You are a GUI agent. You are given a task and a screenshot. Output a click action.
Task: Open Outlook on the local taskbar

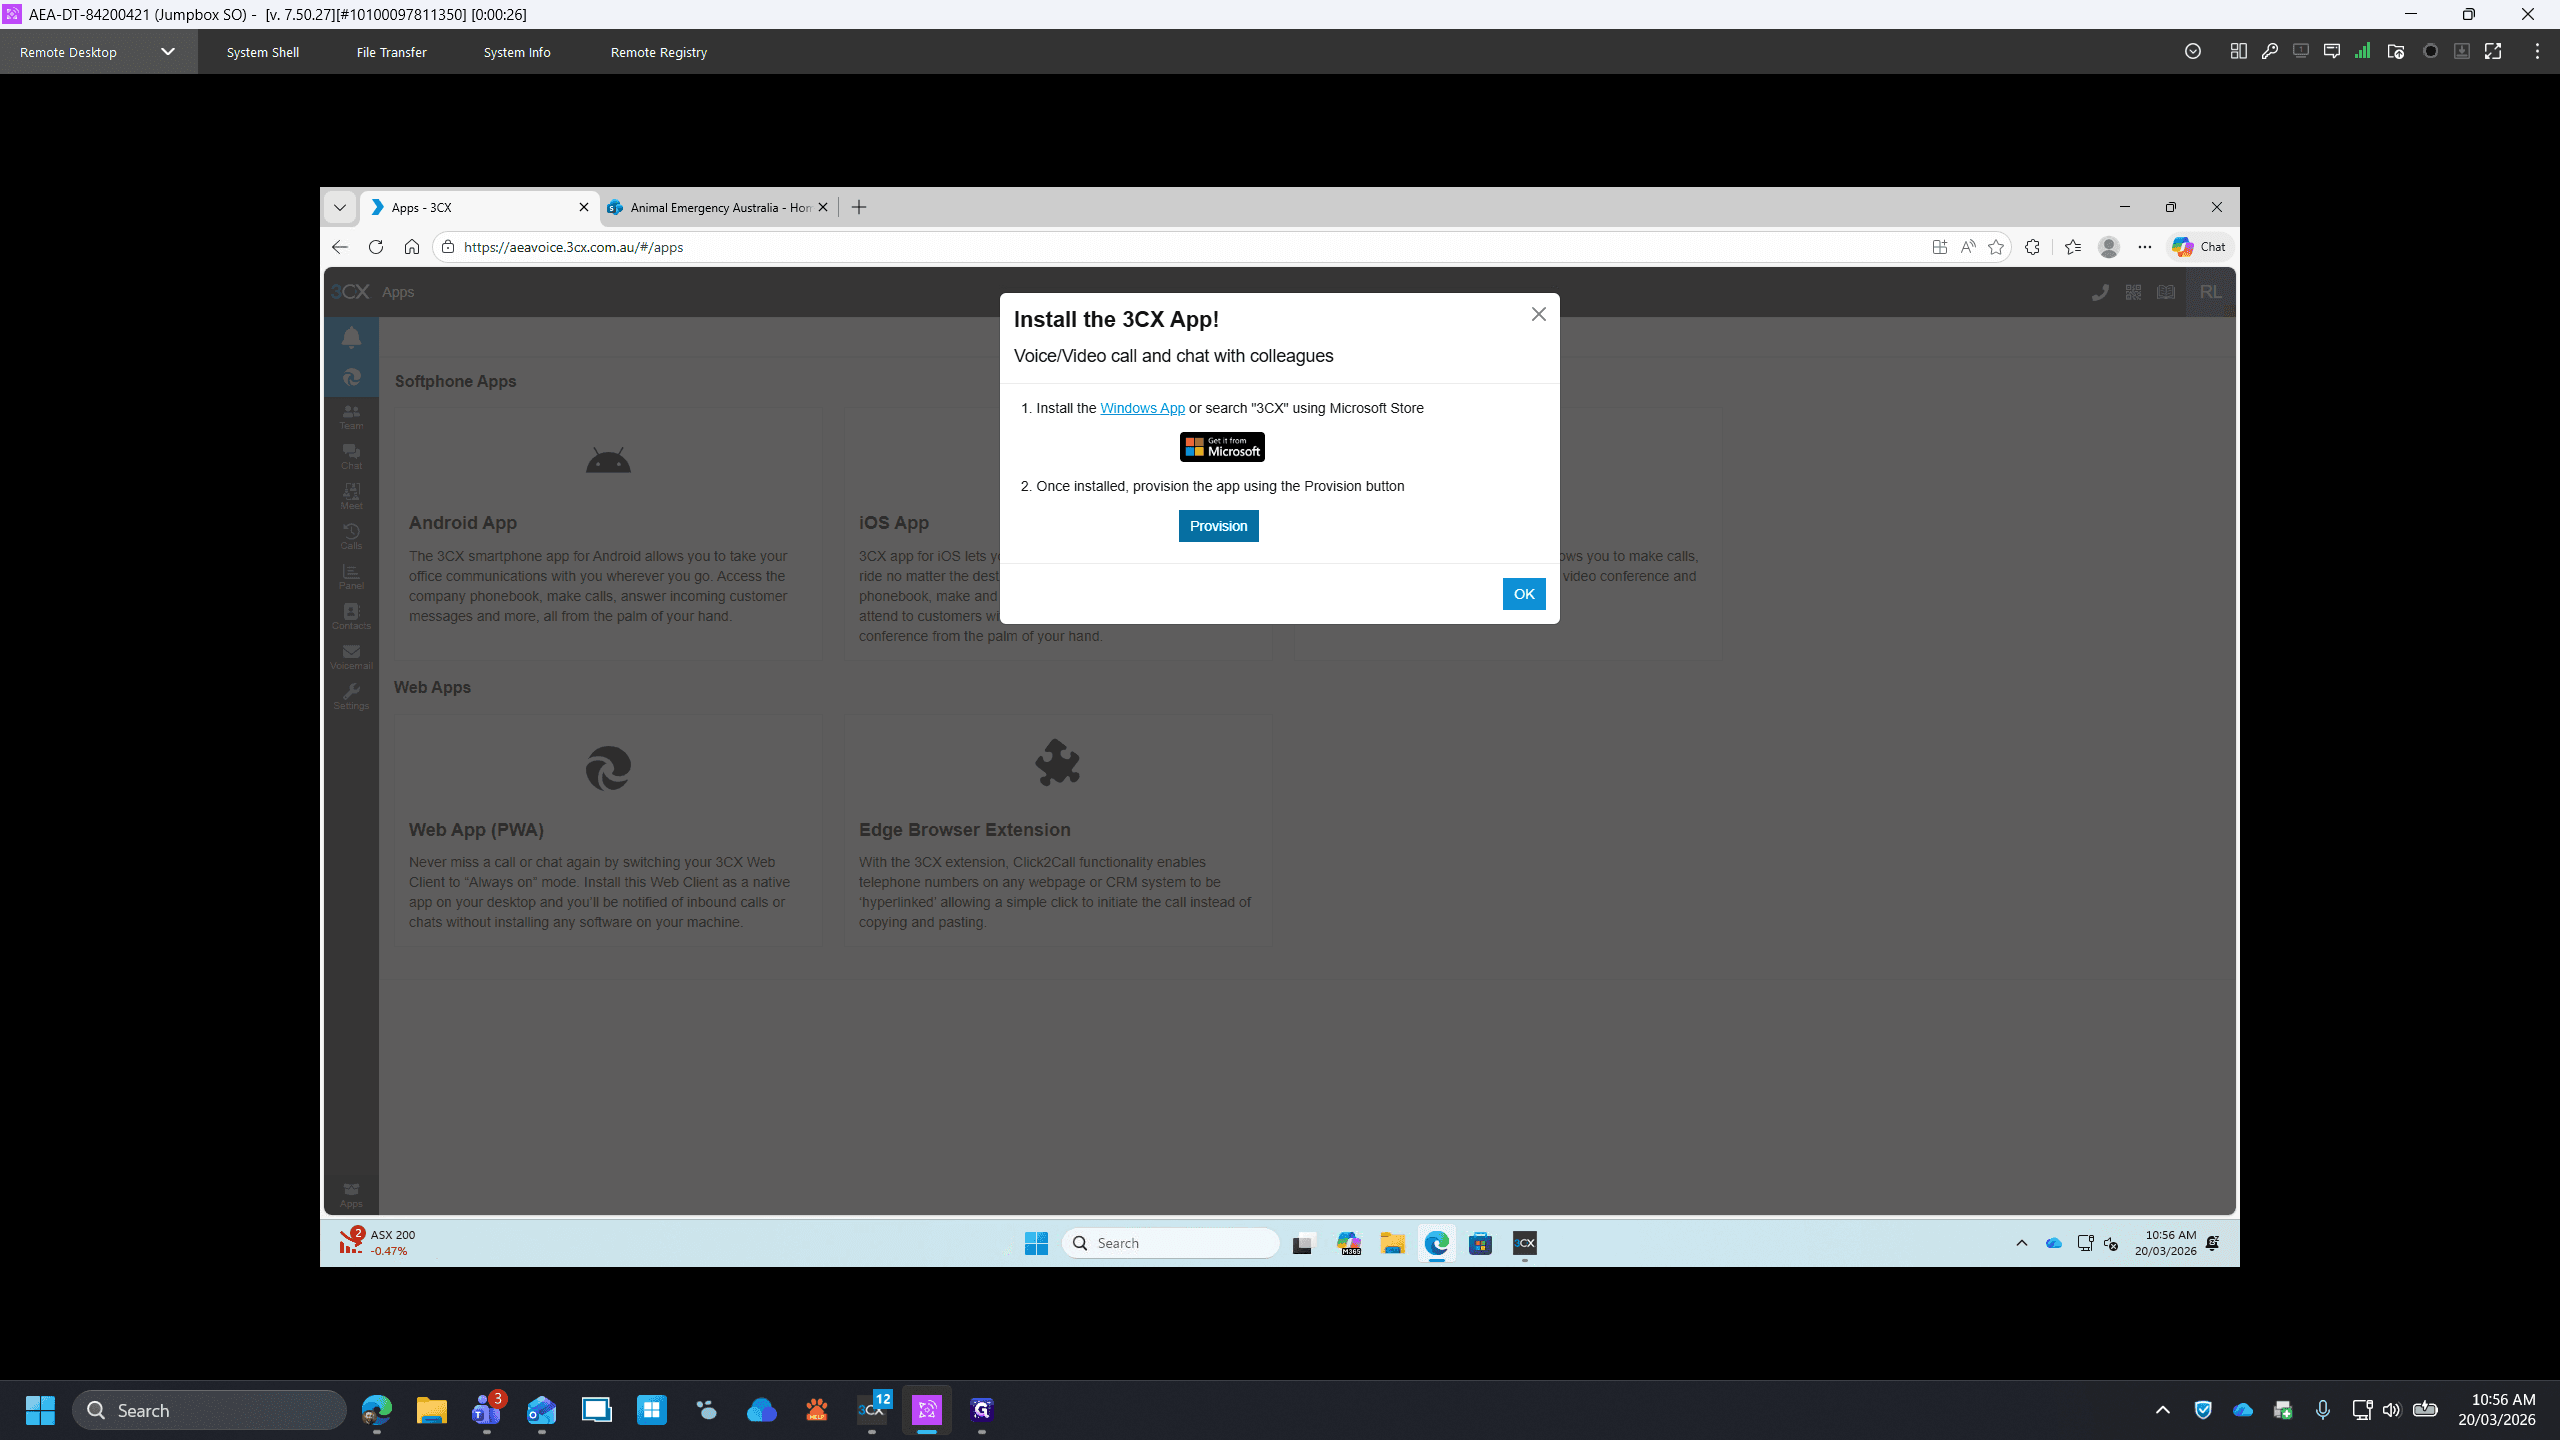[541, 1410]
